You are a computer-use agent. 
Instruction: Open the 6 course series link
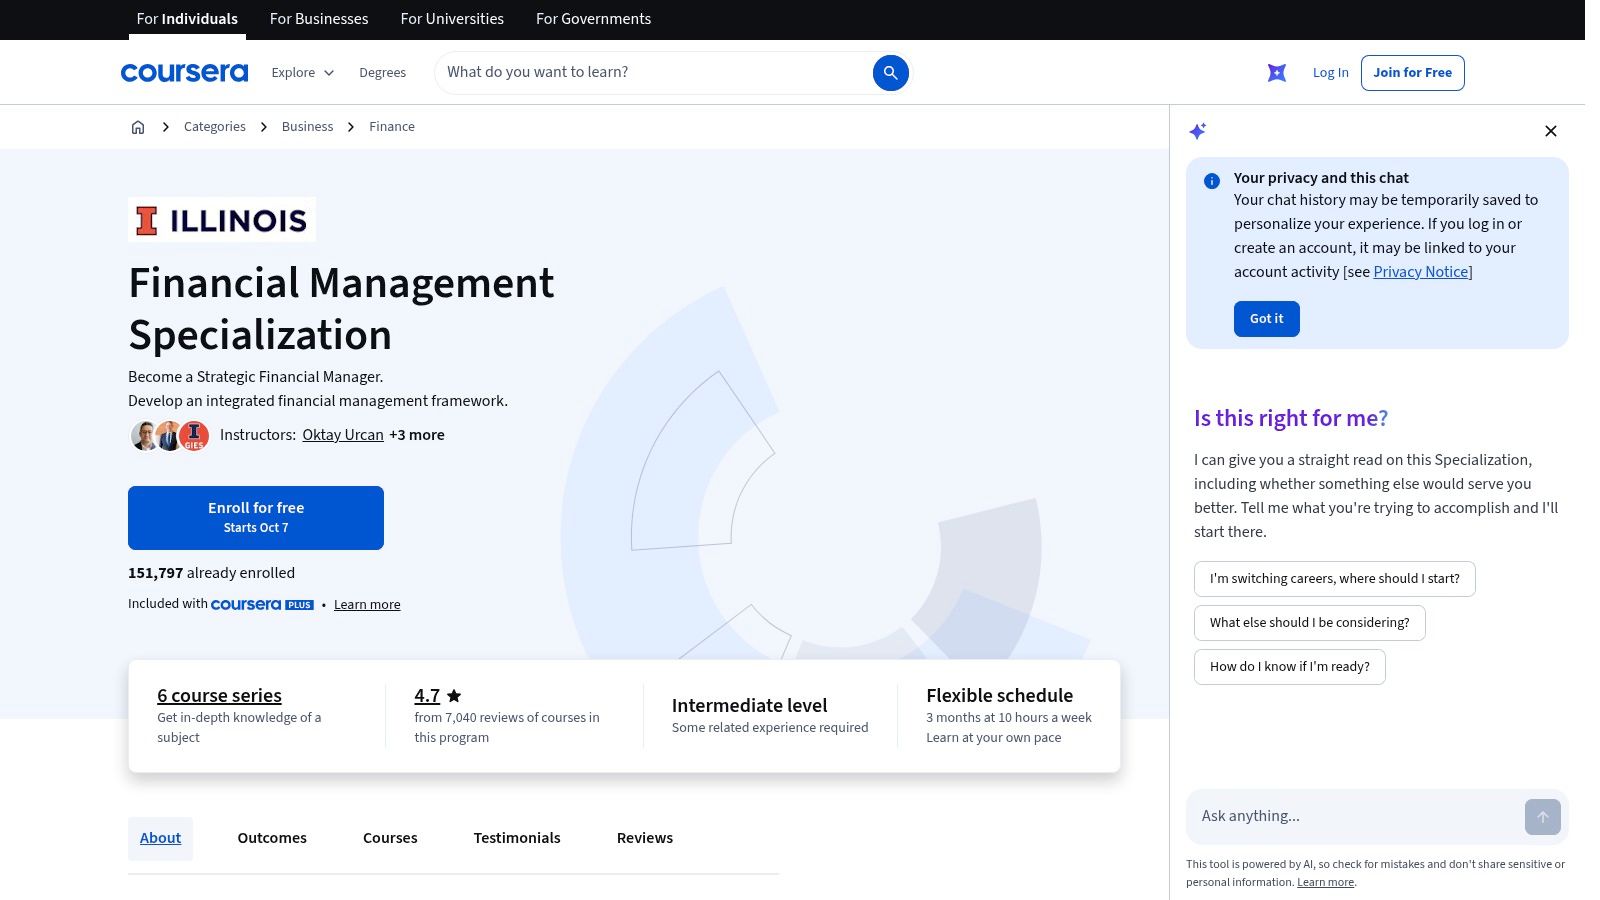tap(219, 696)
